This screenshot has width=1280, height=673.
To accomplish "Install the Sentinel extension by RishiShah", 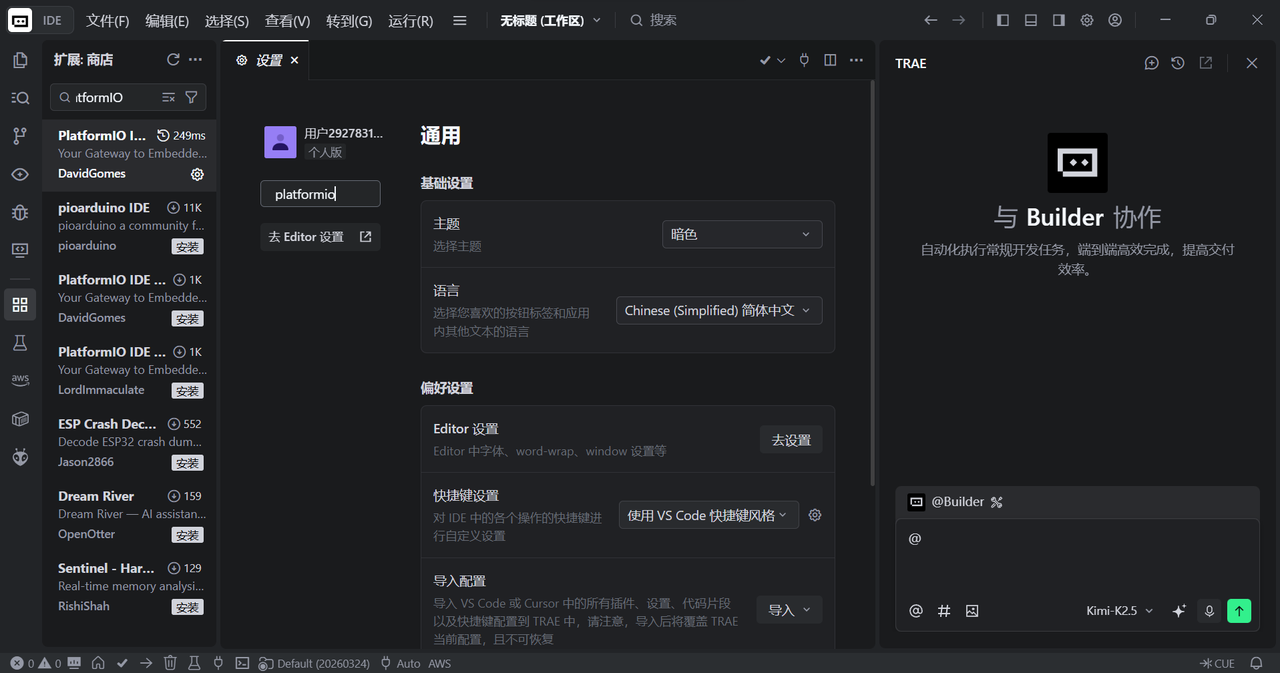I will (x=188, y=607).
